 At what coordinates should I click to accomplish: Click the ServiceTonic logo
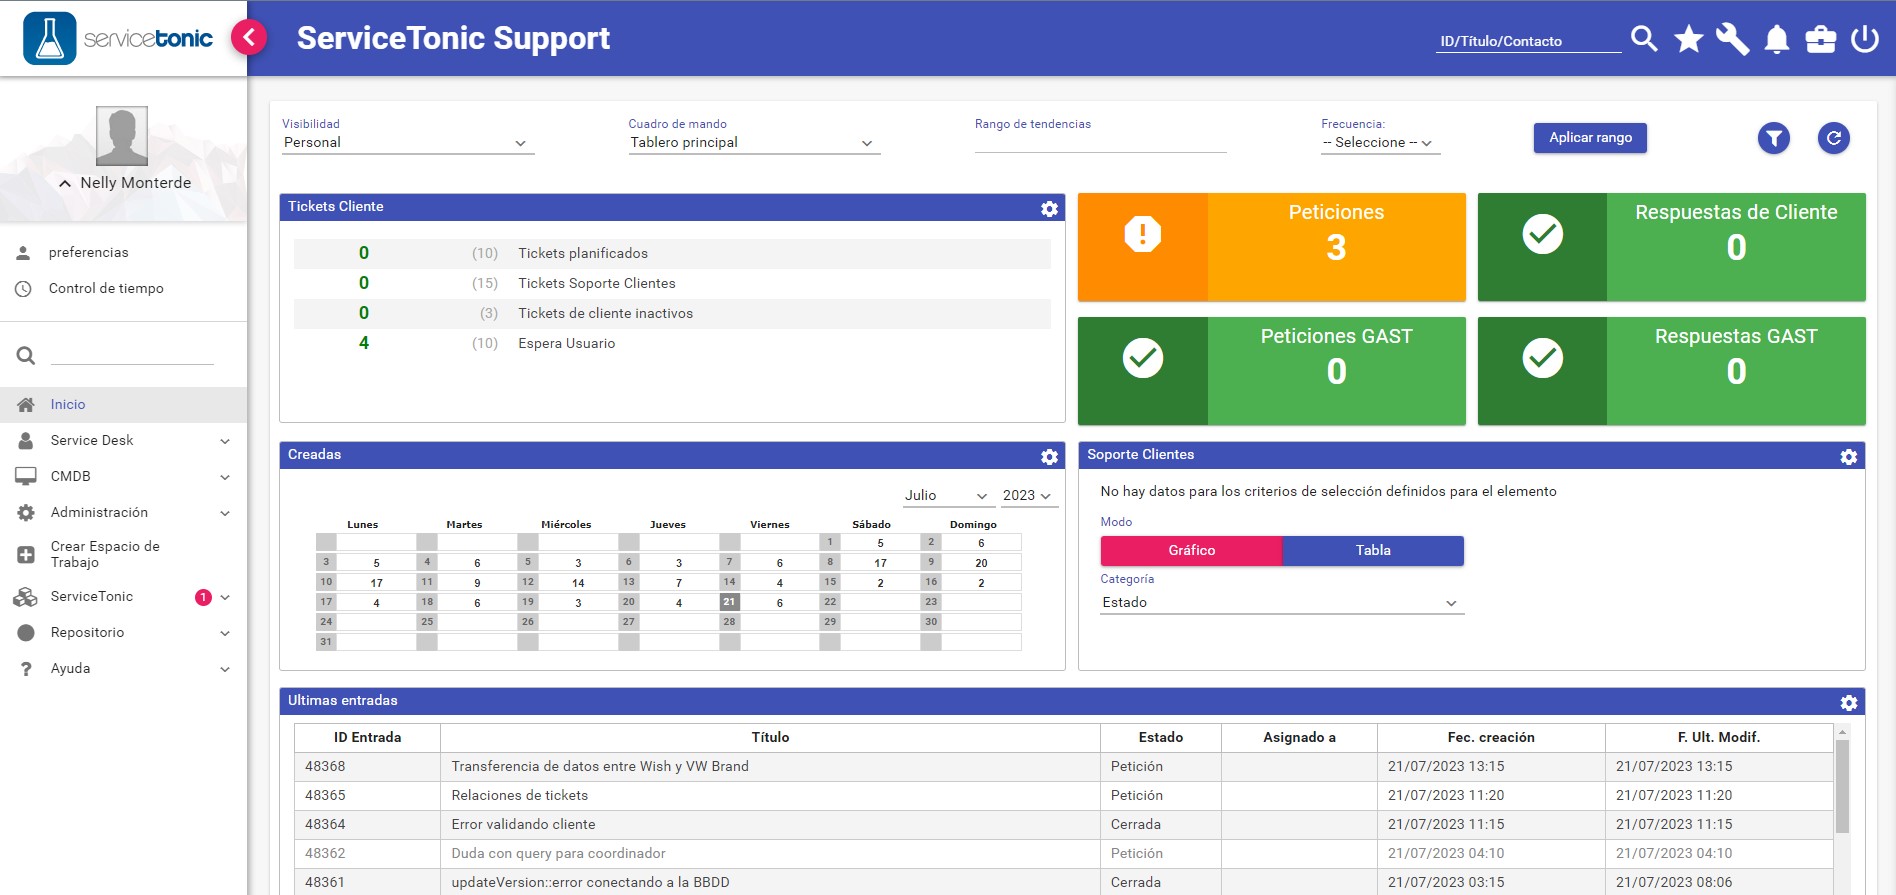click(x=118, y=38)
